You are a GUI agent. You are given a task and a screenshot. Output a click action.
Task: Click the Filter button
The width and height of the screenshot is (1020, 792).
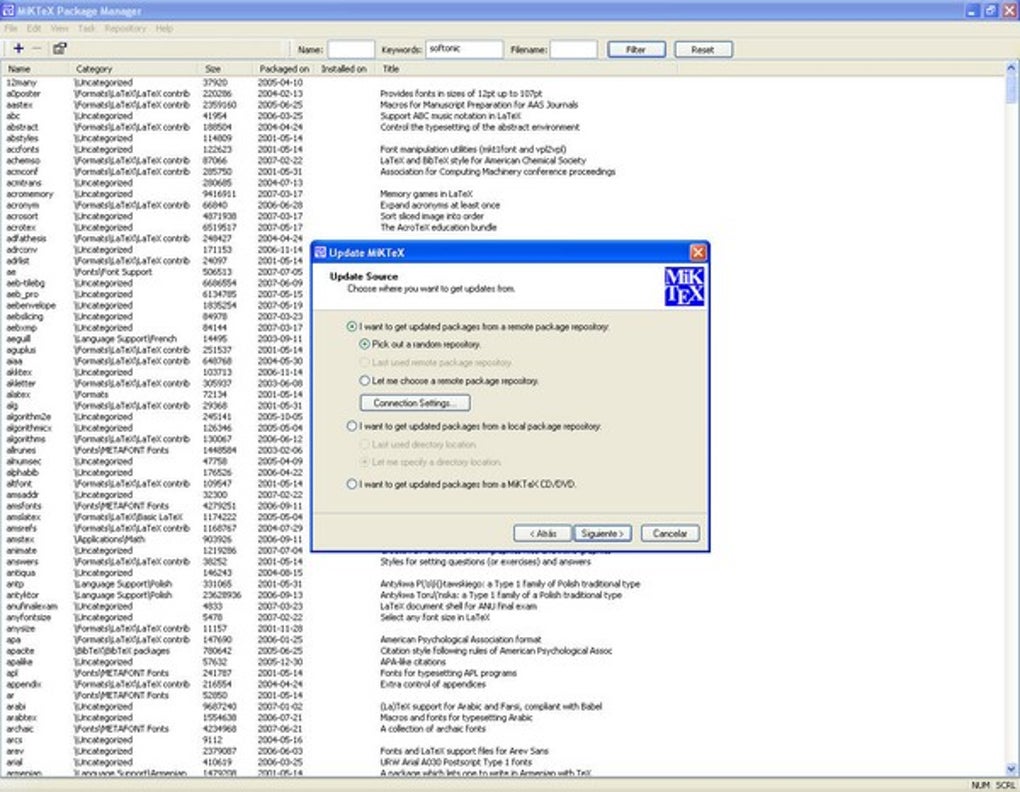click(x=636, y=49)
